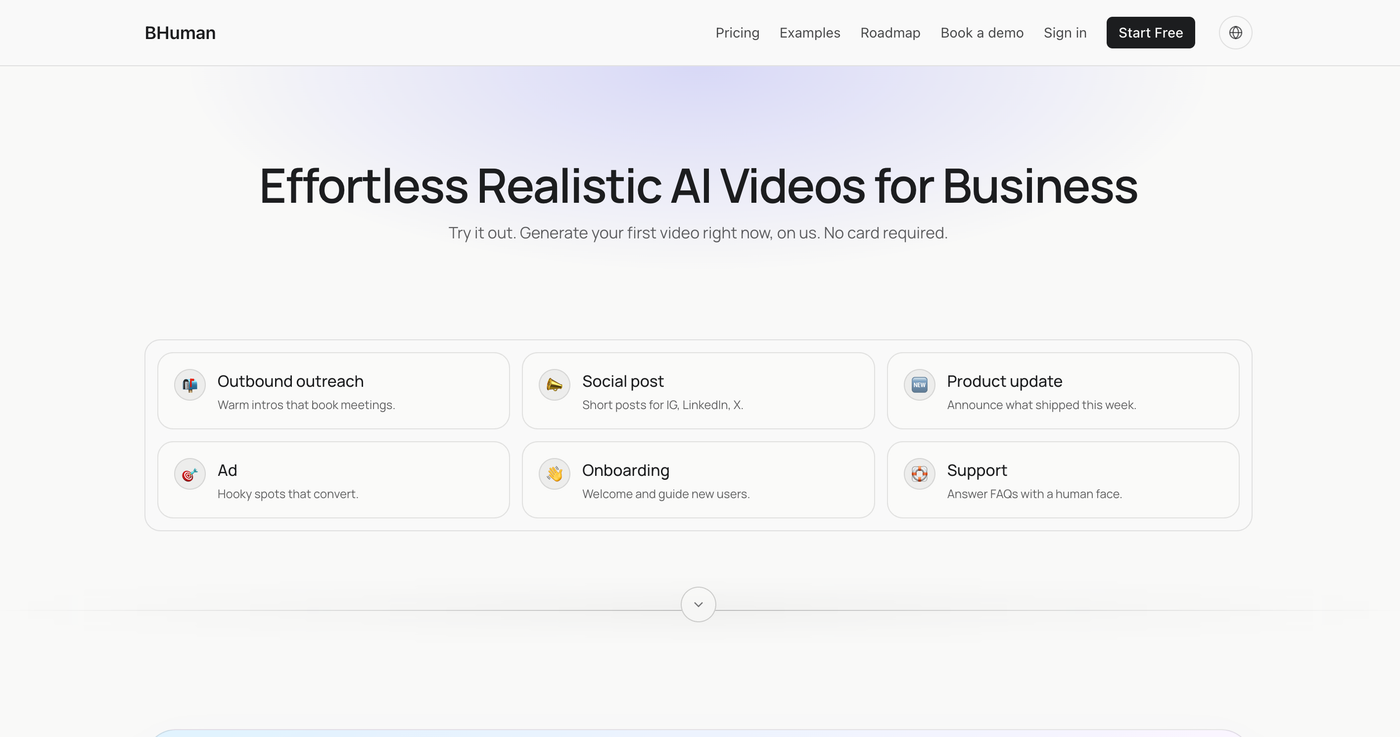Screen dimensions: 1400x737
Task: Go to Examples in the navigation
Action: [810, 33]
